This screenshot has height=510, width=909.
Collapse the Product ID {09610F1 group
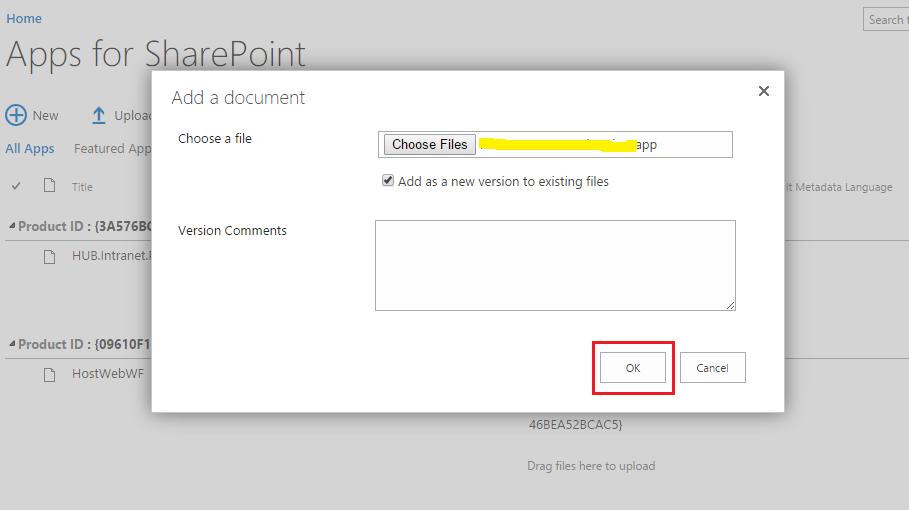pyautogui.click(x=12, y=344)
